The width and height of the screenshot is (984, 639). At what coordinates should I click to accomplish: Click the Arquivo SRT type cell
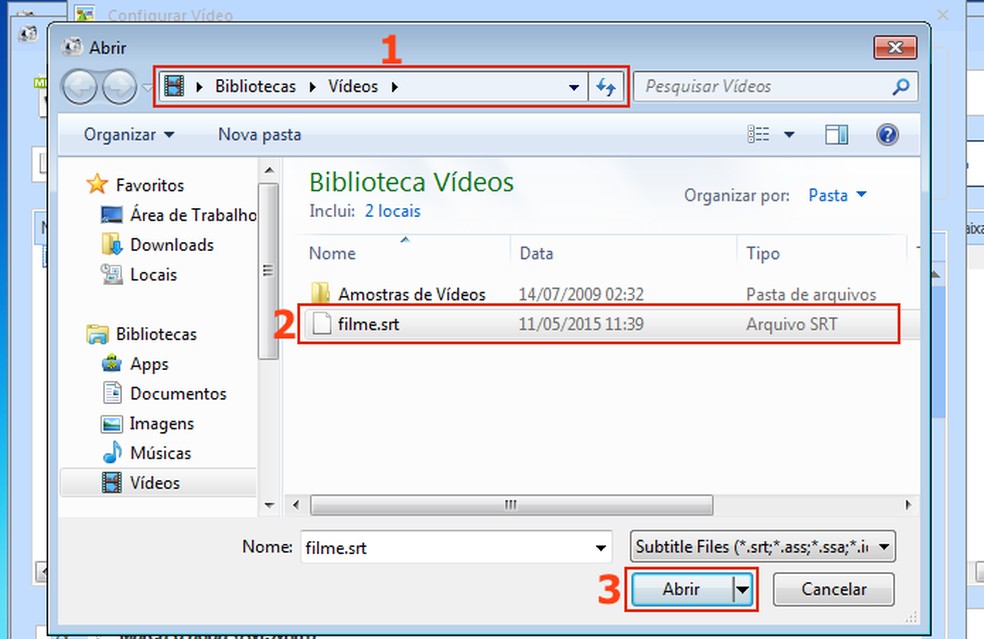pos(791,324)
